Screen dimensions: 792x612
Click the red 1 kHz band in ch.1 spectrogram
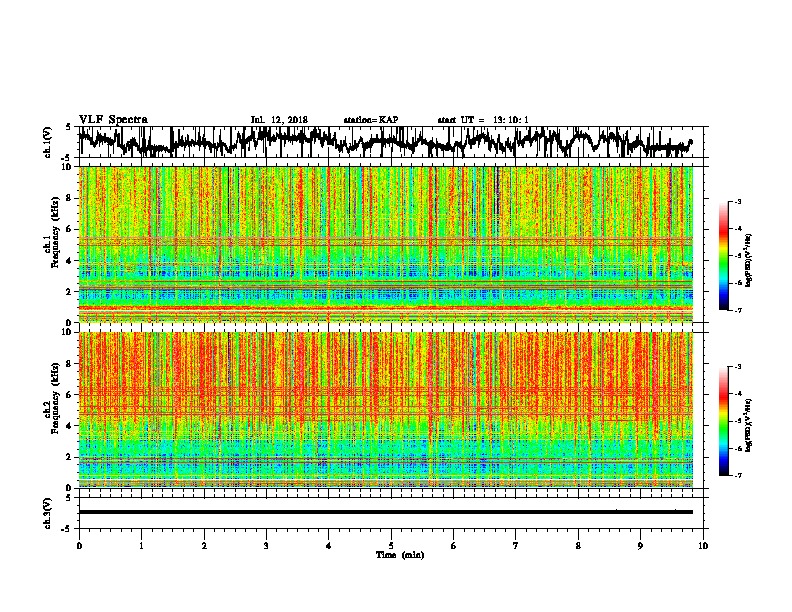tap(386, 307)
